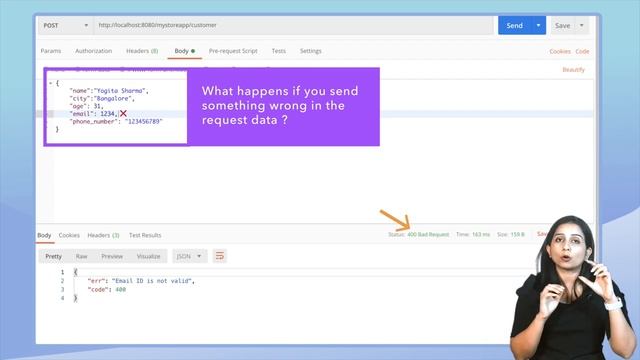Viewport: 640px width, 360px height.
Task: Click the Code link
Action: click(x=582, y=51)
